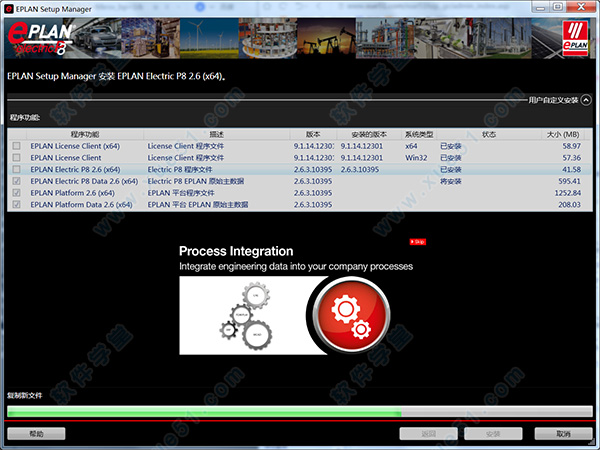The height and width of the screenshot is (450, 600).
Task: Click the 状态 column header
Action: coord(489,133)
